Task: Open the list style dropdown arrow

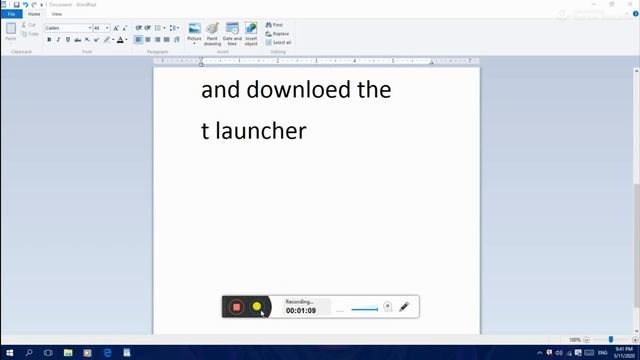Action: [164, 28]
